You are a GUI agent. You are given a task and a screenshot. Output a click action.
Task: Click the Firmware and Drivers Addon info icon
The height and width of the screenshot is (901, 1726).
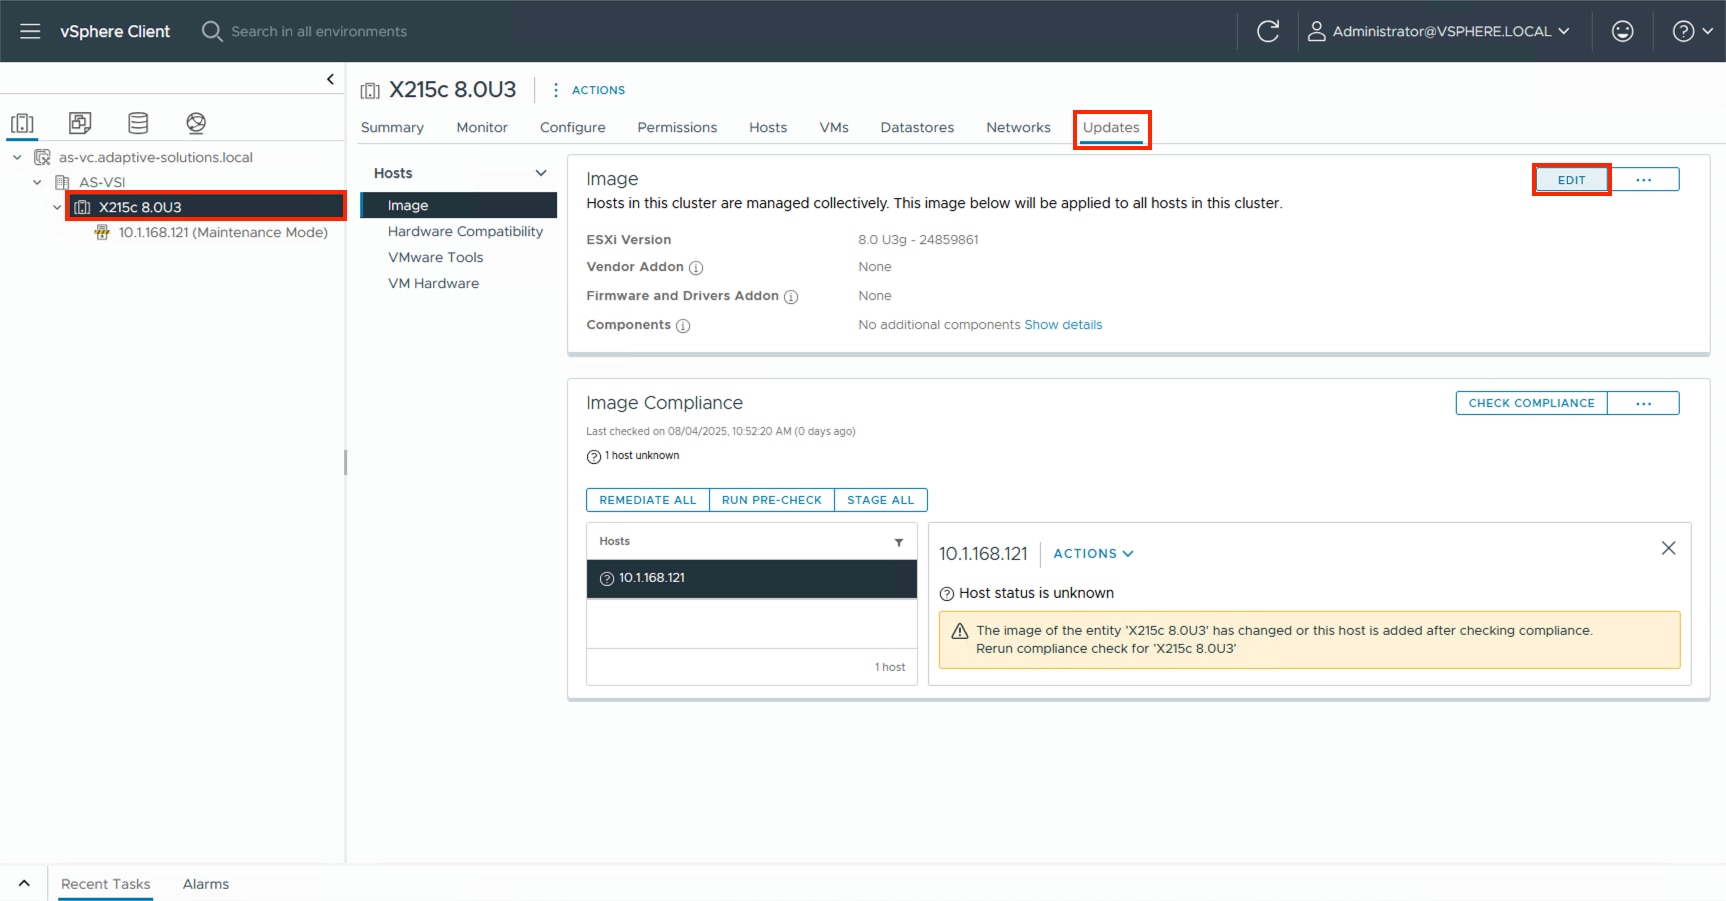point(791,296)
